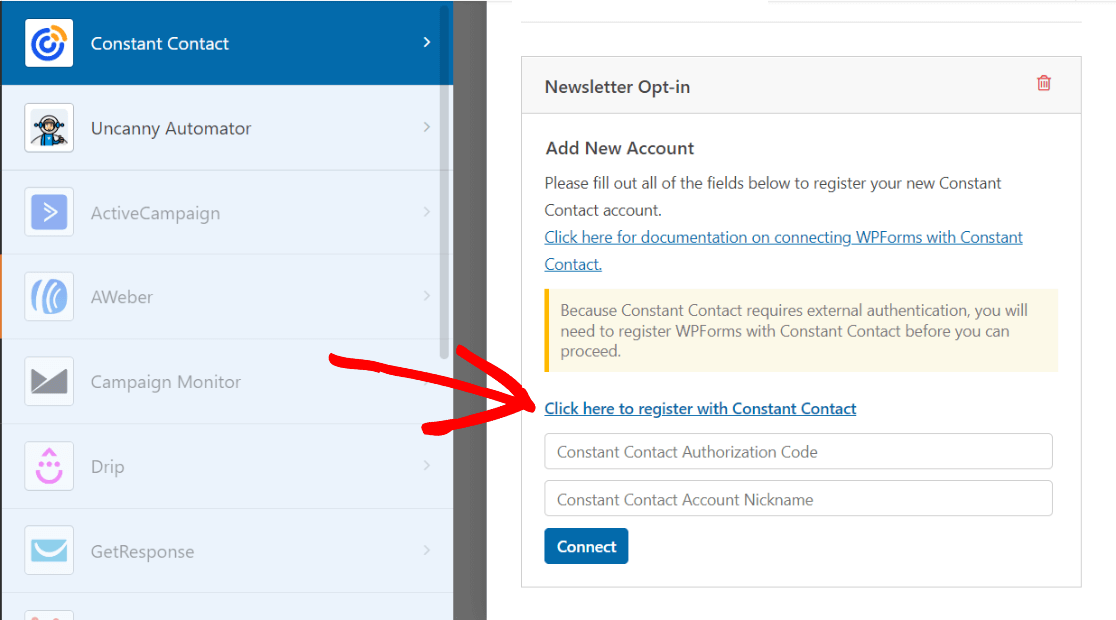This screenshot has height=620, width=1116.
Task: Click the Drip icon
Action: 48,466
